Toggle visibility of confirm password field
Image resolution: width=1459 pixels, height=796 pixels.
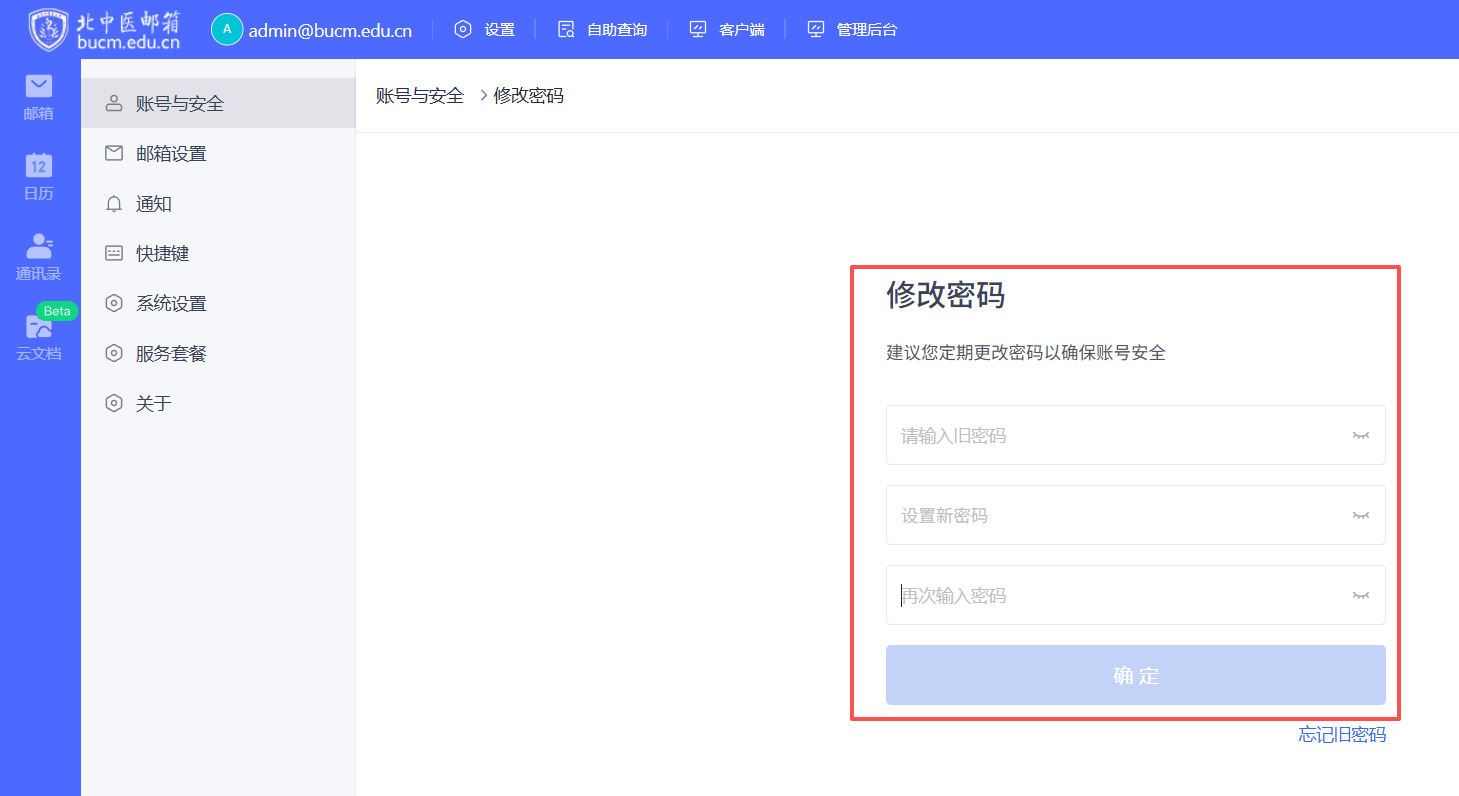pos(1360,596)
